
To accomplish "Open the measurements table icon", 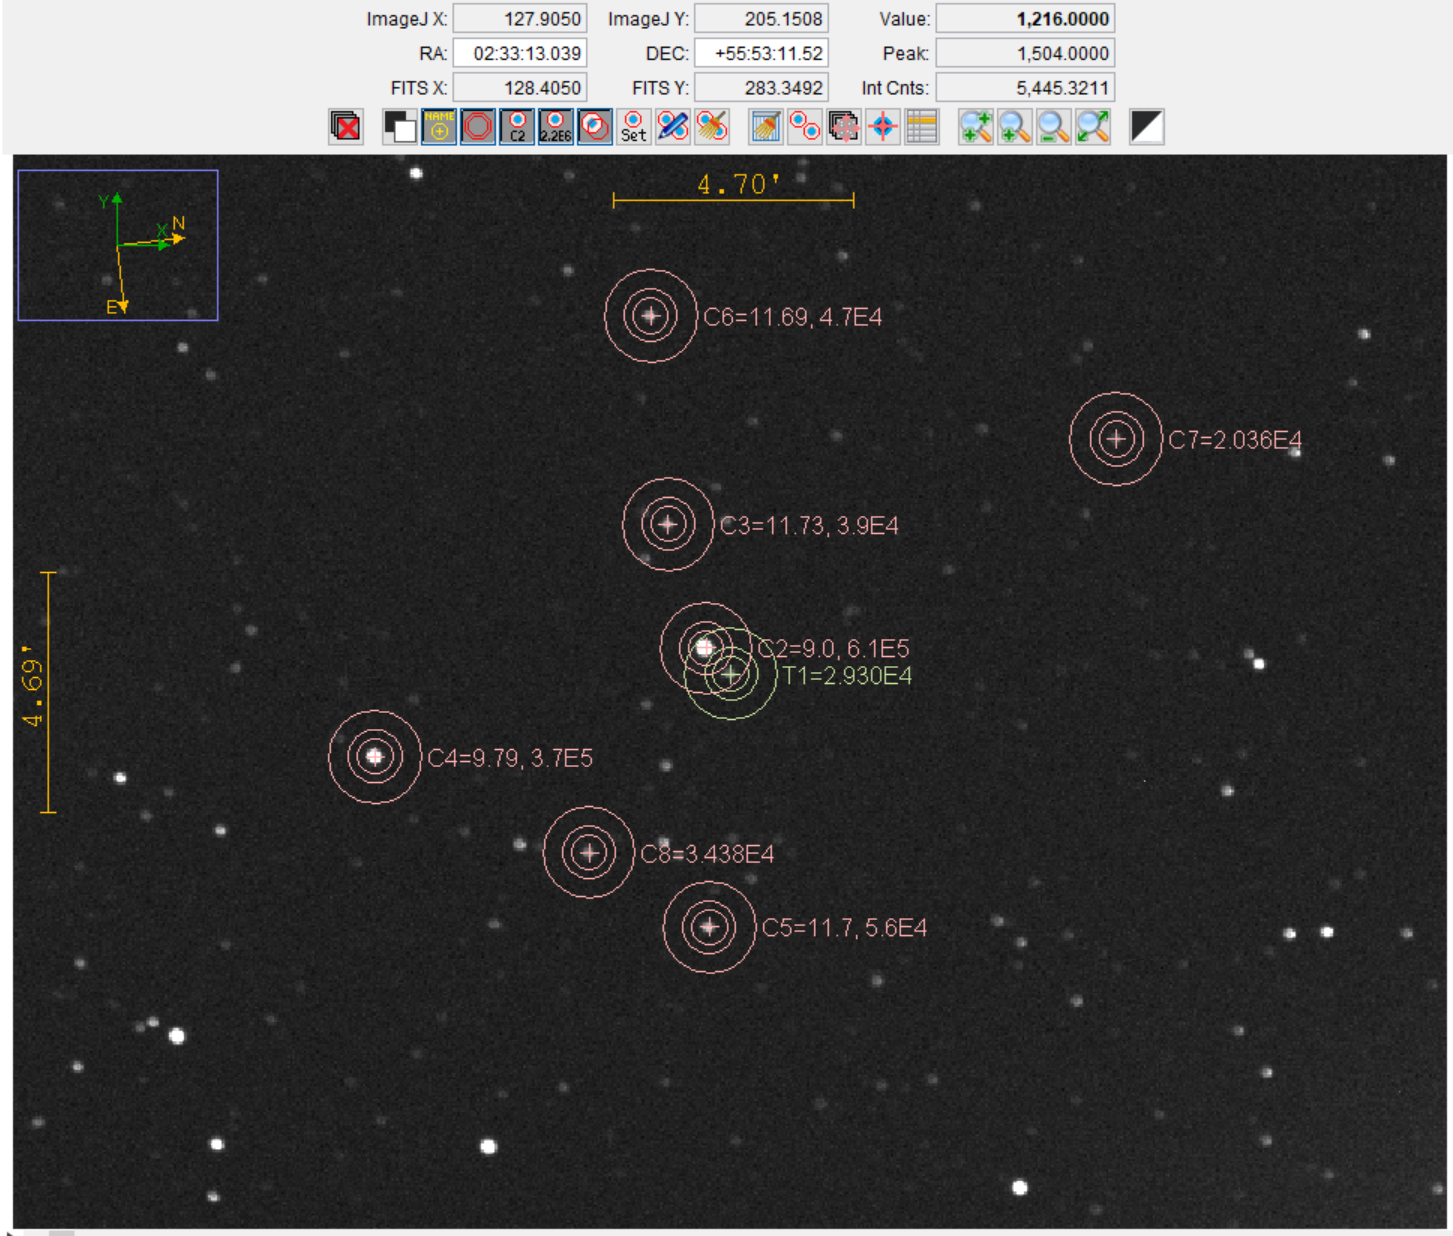I will pos(922,127).
